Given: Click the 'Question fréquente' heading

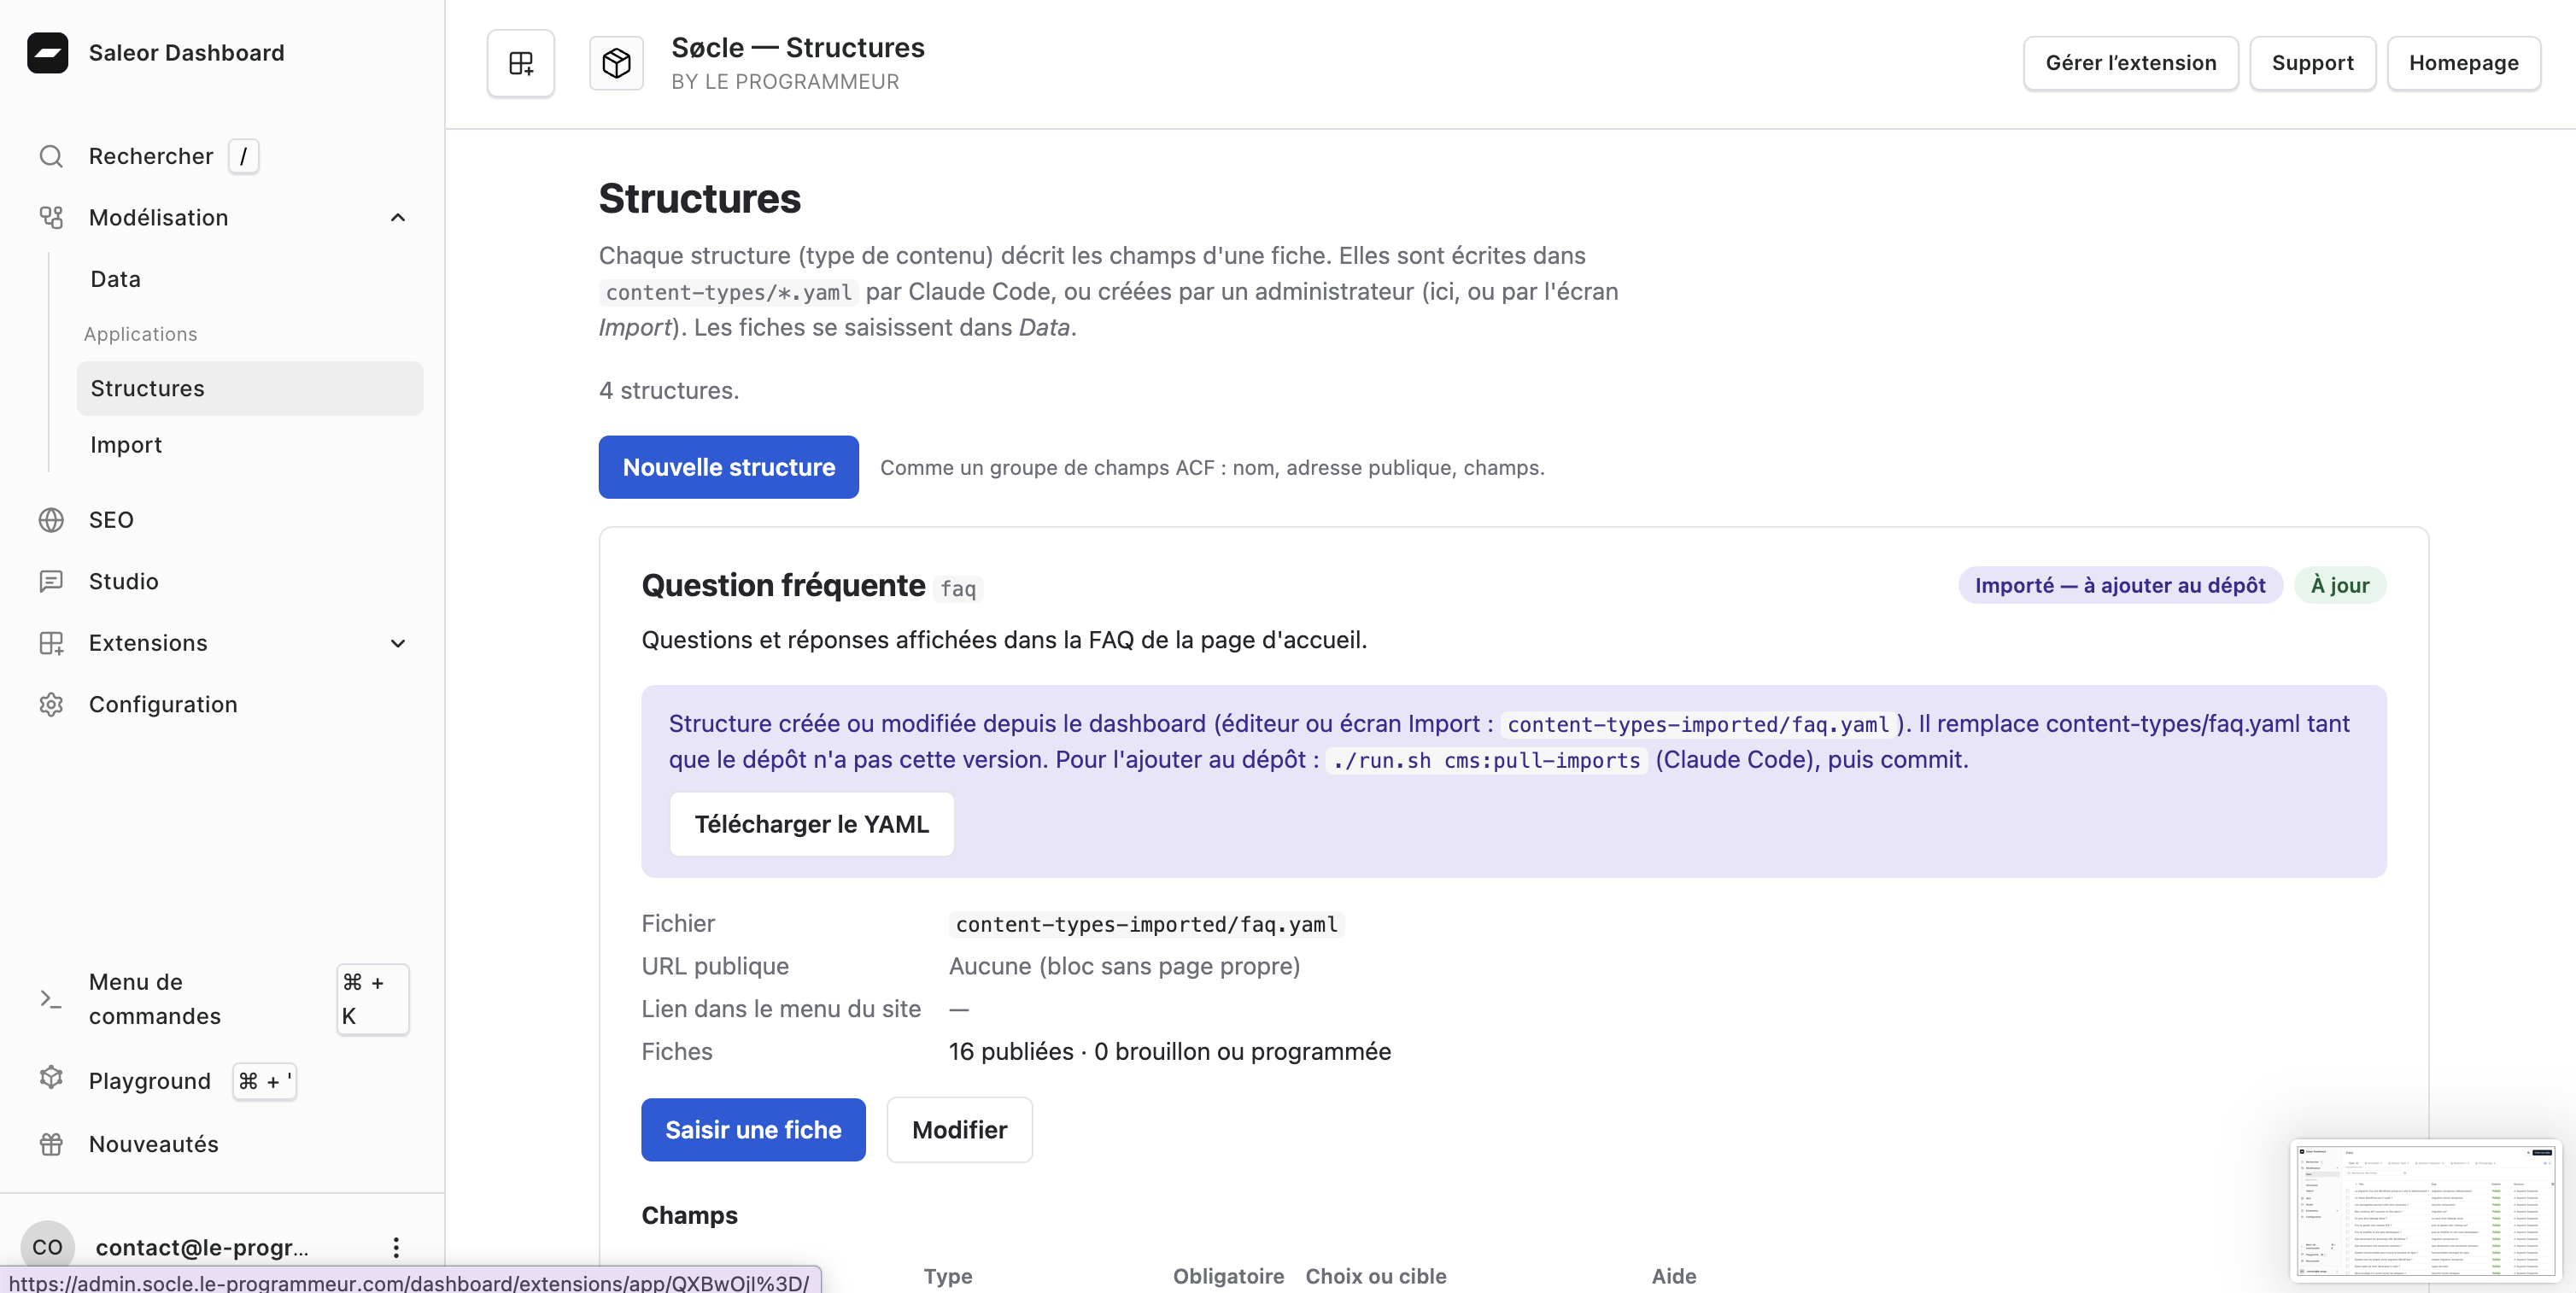Looking at the screenshot, I should click(783, 585).
